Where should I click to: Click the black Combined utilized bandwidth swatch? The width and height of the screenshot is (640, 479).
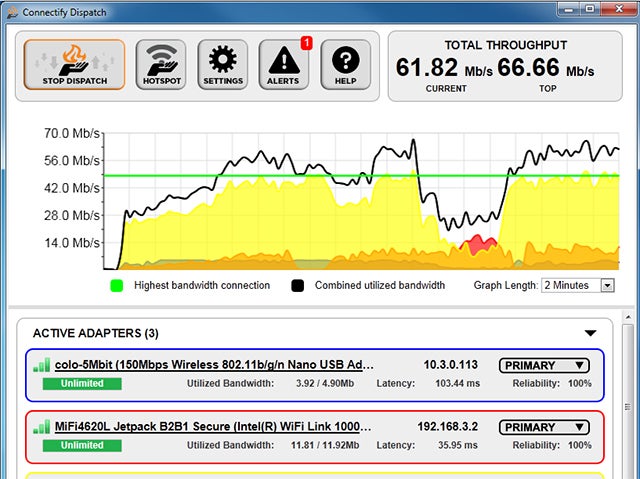click(x=298, y=286)
